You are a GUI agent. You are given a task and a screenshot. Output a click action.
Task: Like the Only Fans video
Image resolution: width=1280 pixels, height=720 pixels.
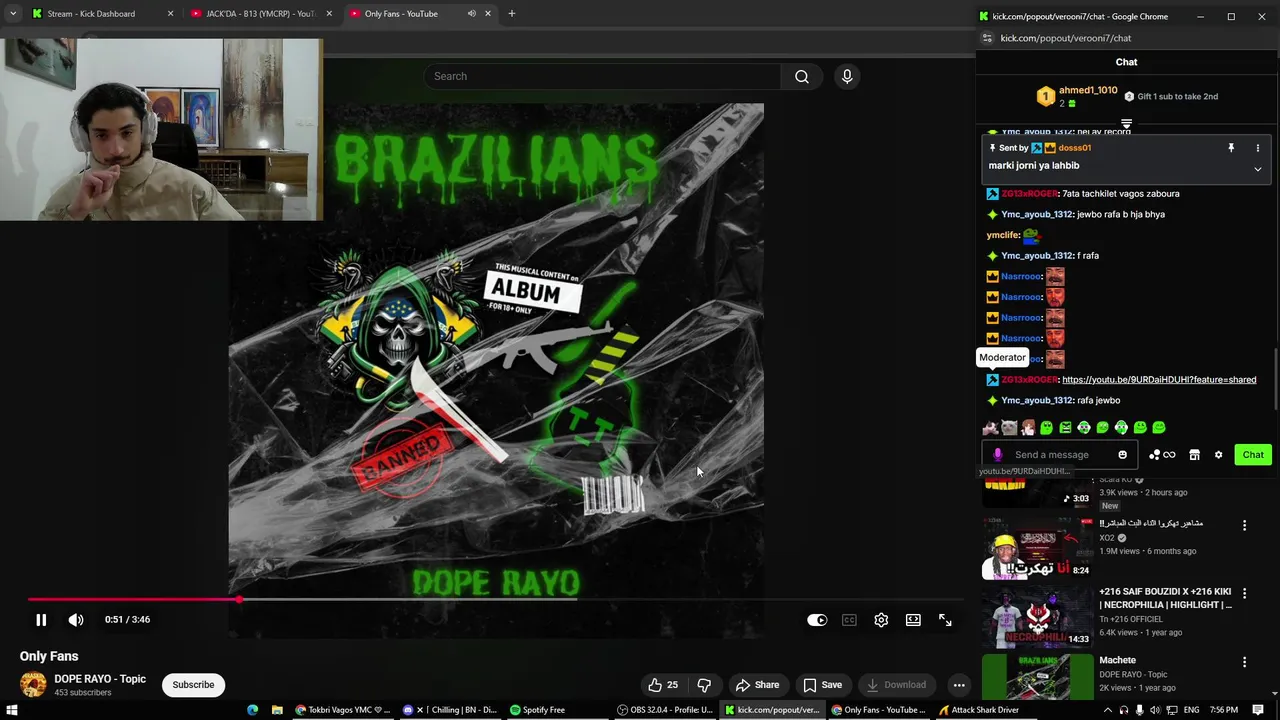coord(663,685)
